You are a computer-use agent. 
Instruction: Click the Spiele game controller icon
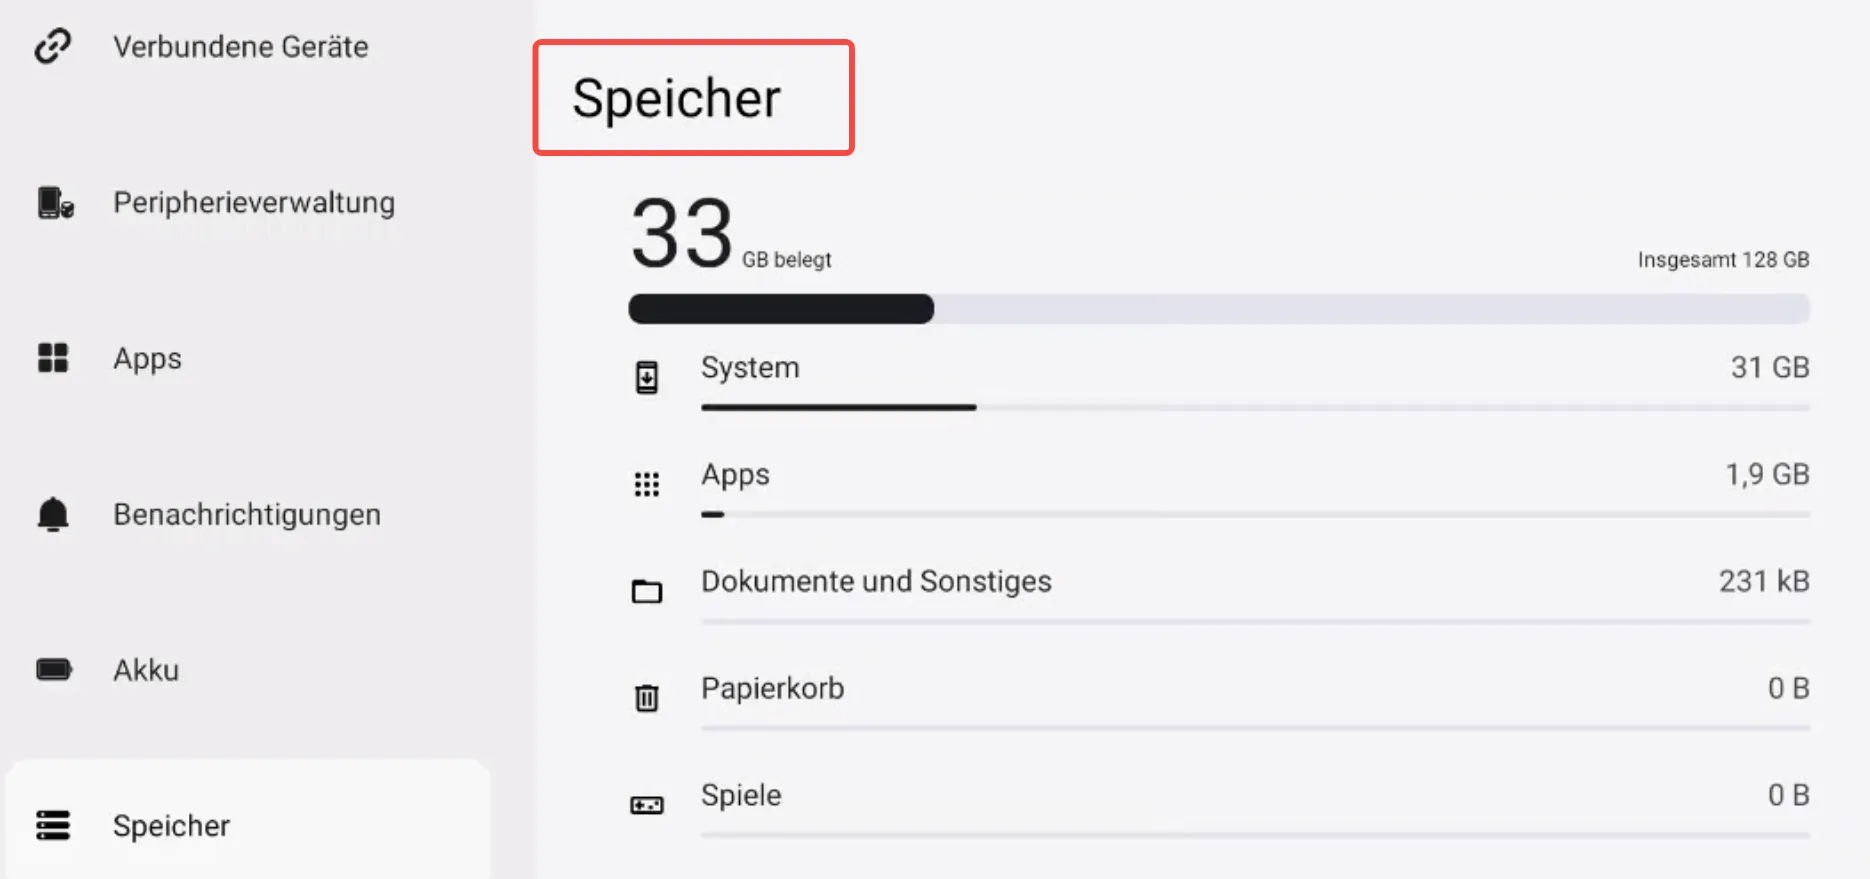point(647,804)
